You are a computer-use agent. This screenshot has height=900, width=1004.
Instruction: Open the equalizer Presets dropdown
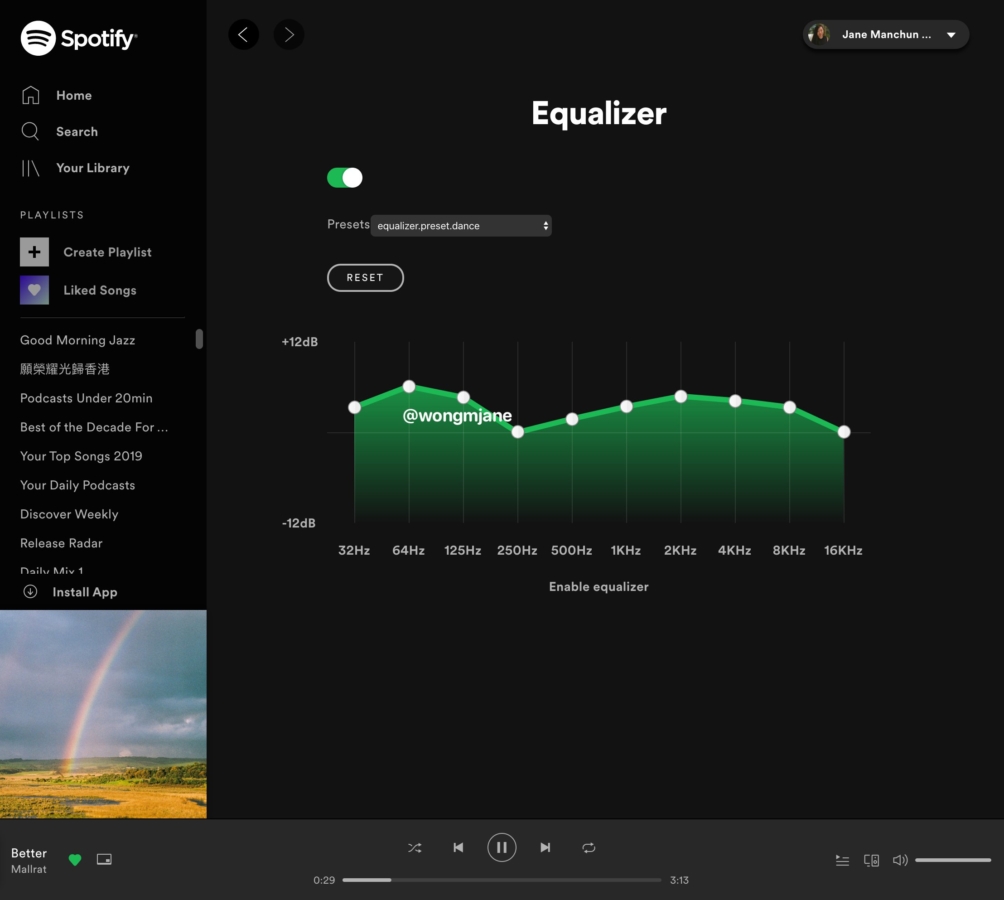461,226
